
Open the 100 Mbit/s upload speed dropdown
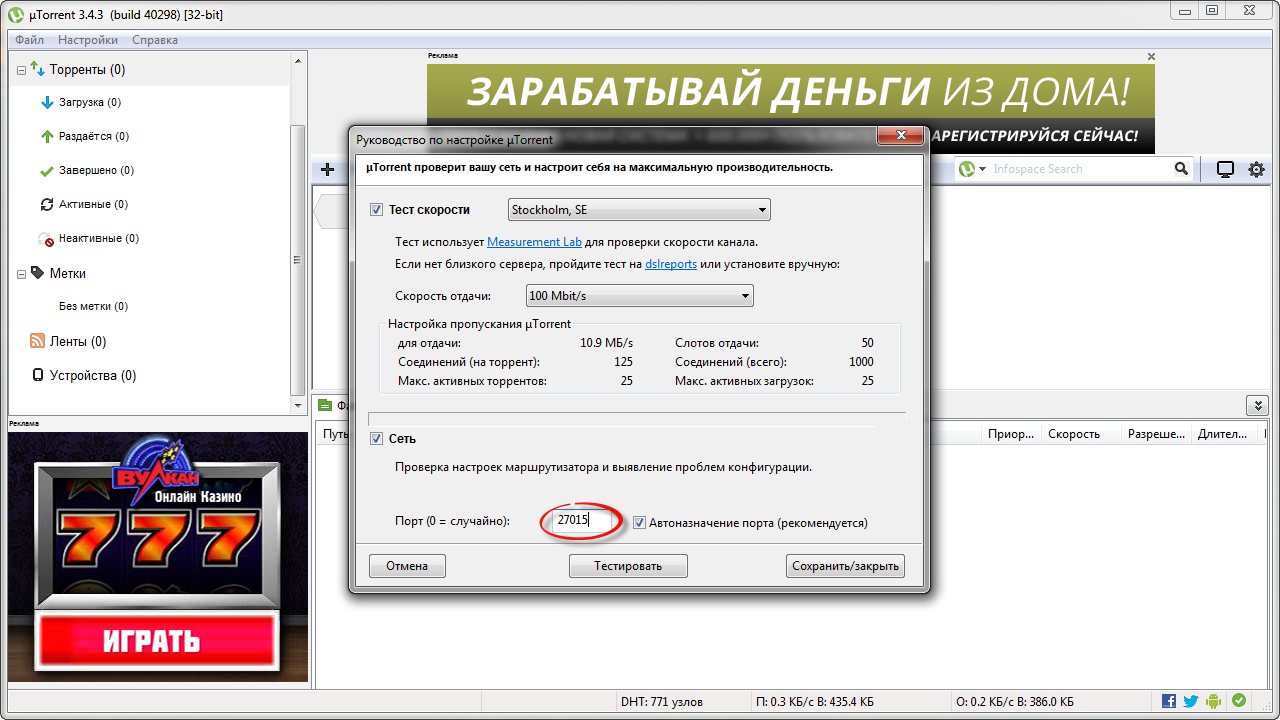click(640, 296)
